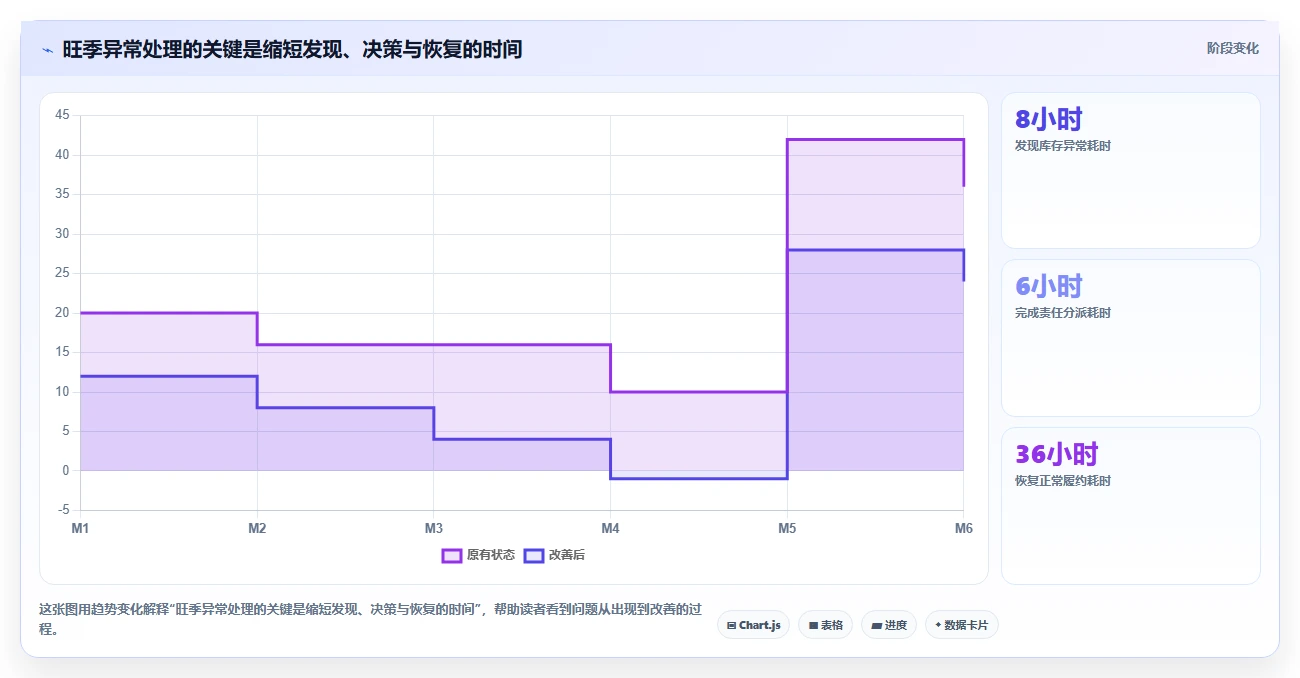This screenshot has width=1300, height=678.
Task: Click the 发现库存异常耗时 caption
Action: [1062, 146]
